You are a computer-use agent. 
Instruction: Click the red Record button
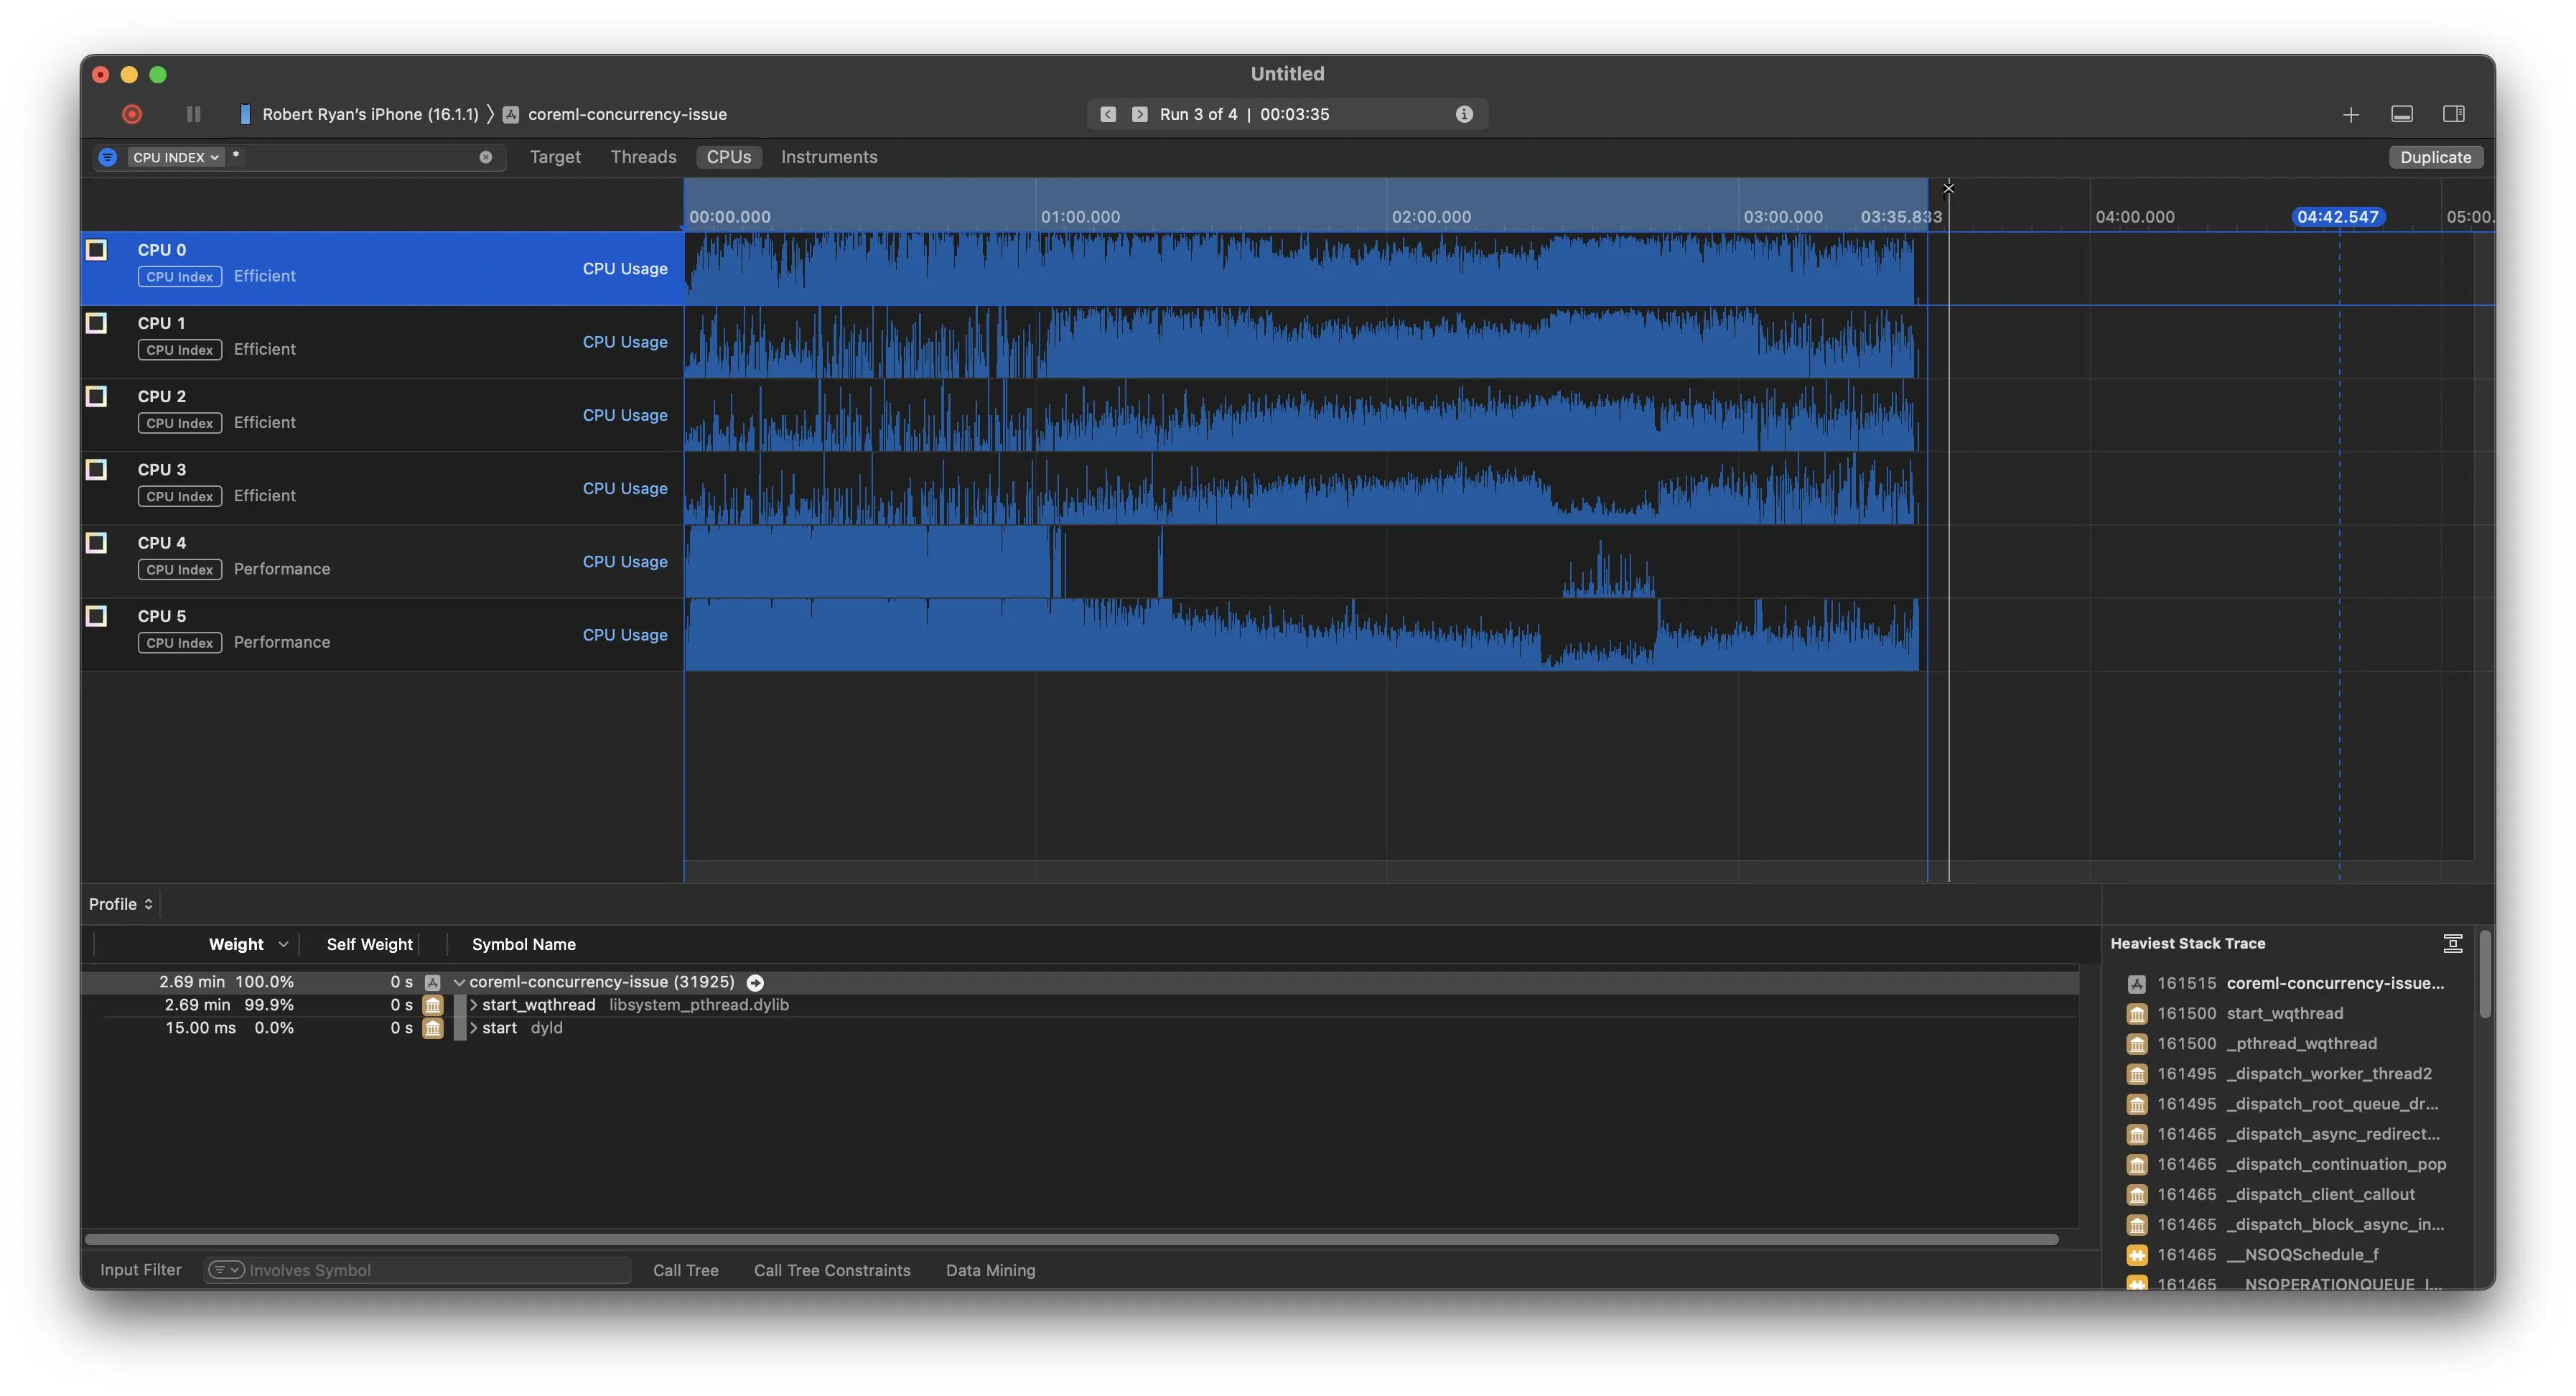point(132,114)
